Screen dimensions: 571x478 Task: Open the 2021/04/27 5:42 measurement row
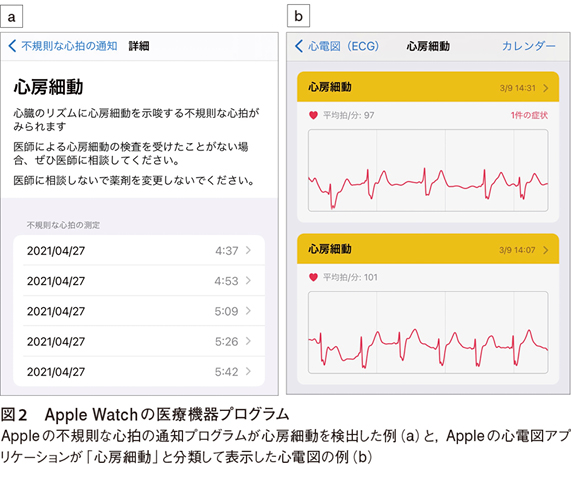click(x=139, y=371)
